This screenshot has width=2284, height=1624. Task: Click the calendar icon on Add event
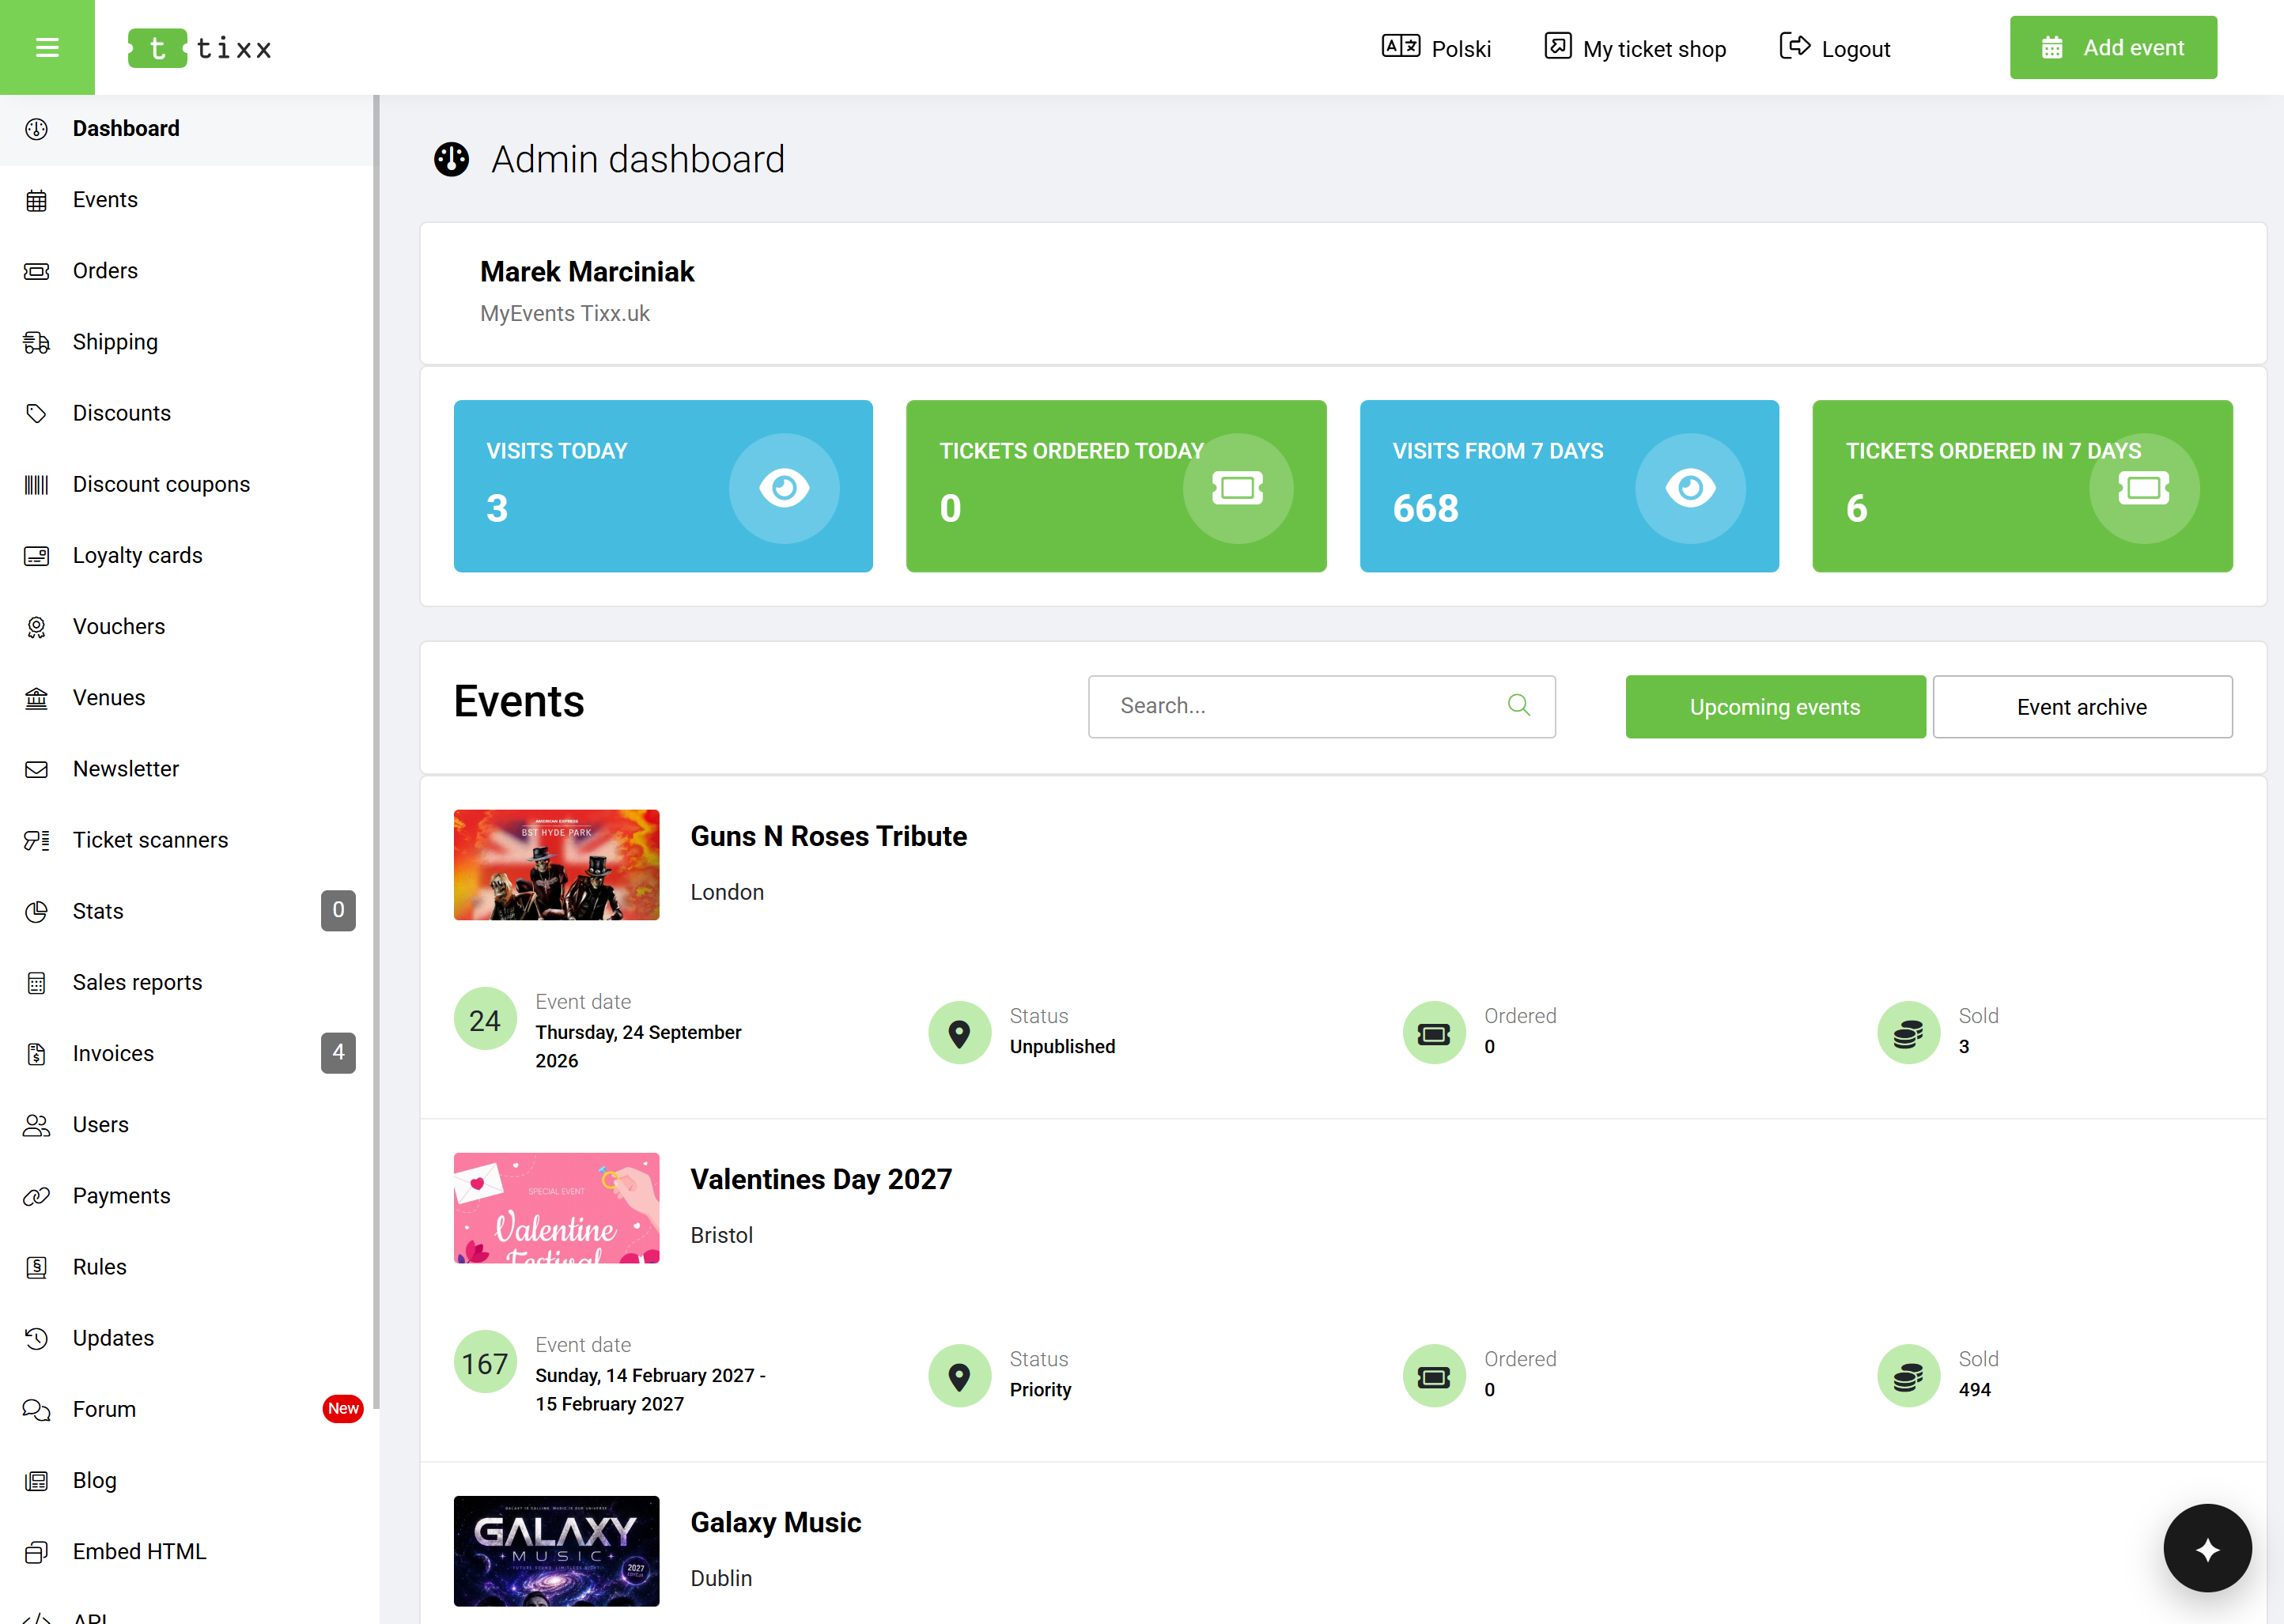point(2052,48)
